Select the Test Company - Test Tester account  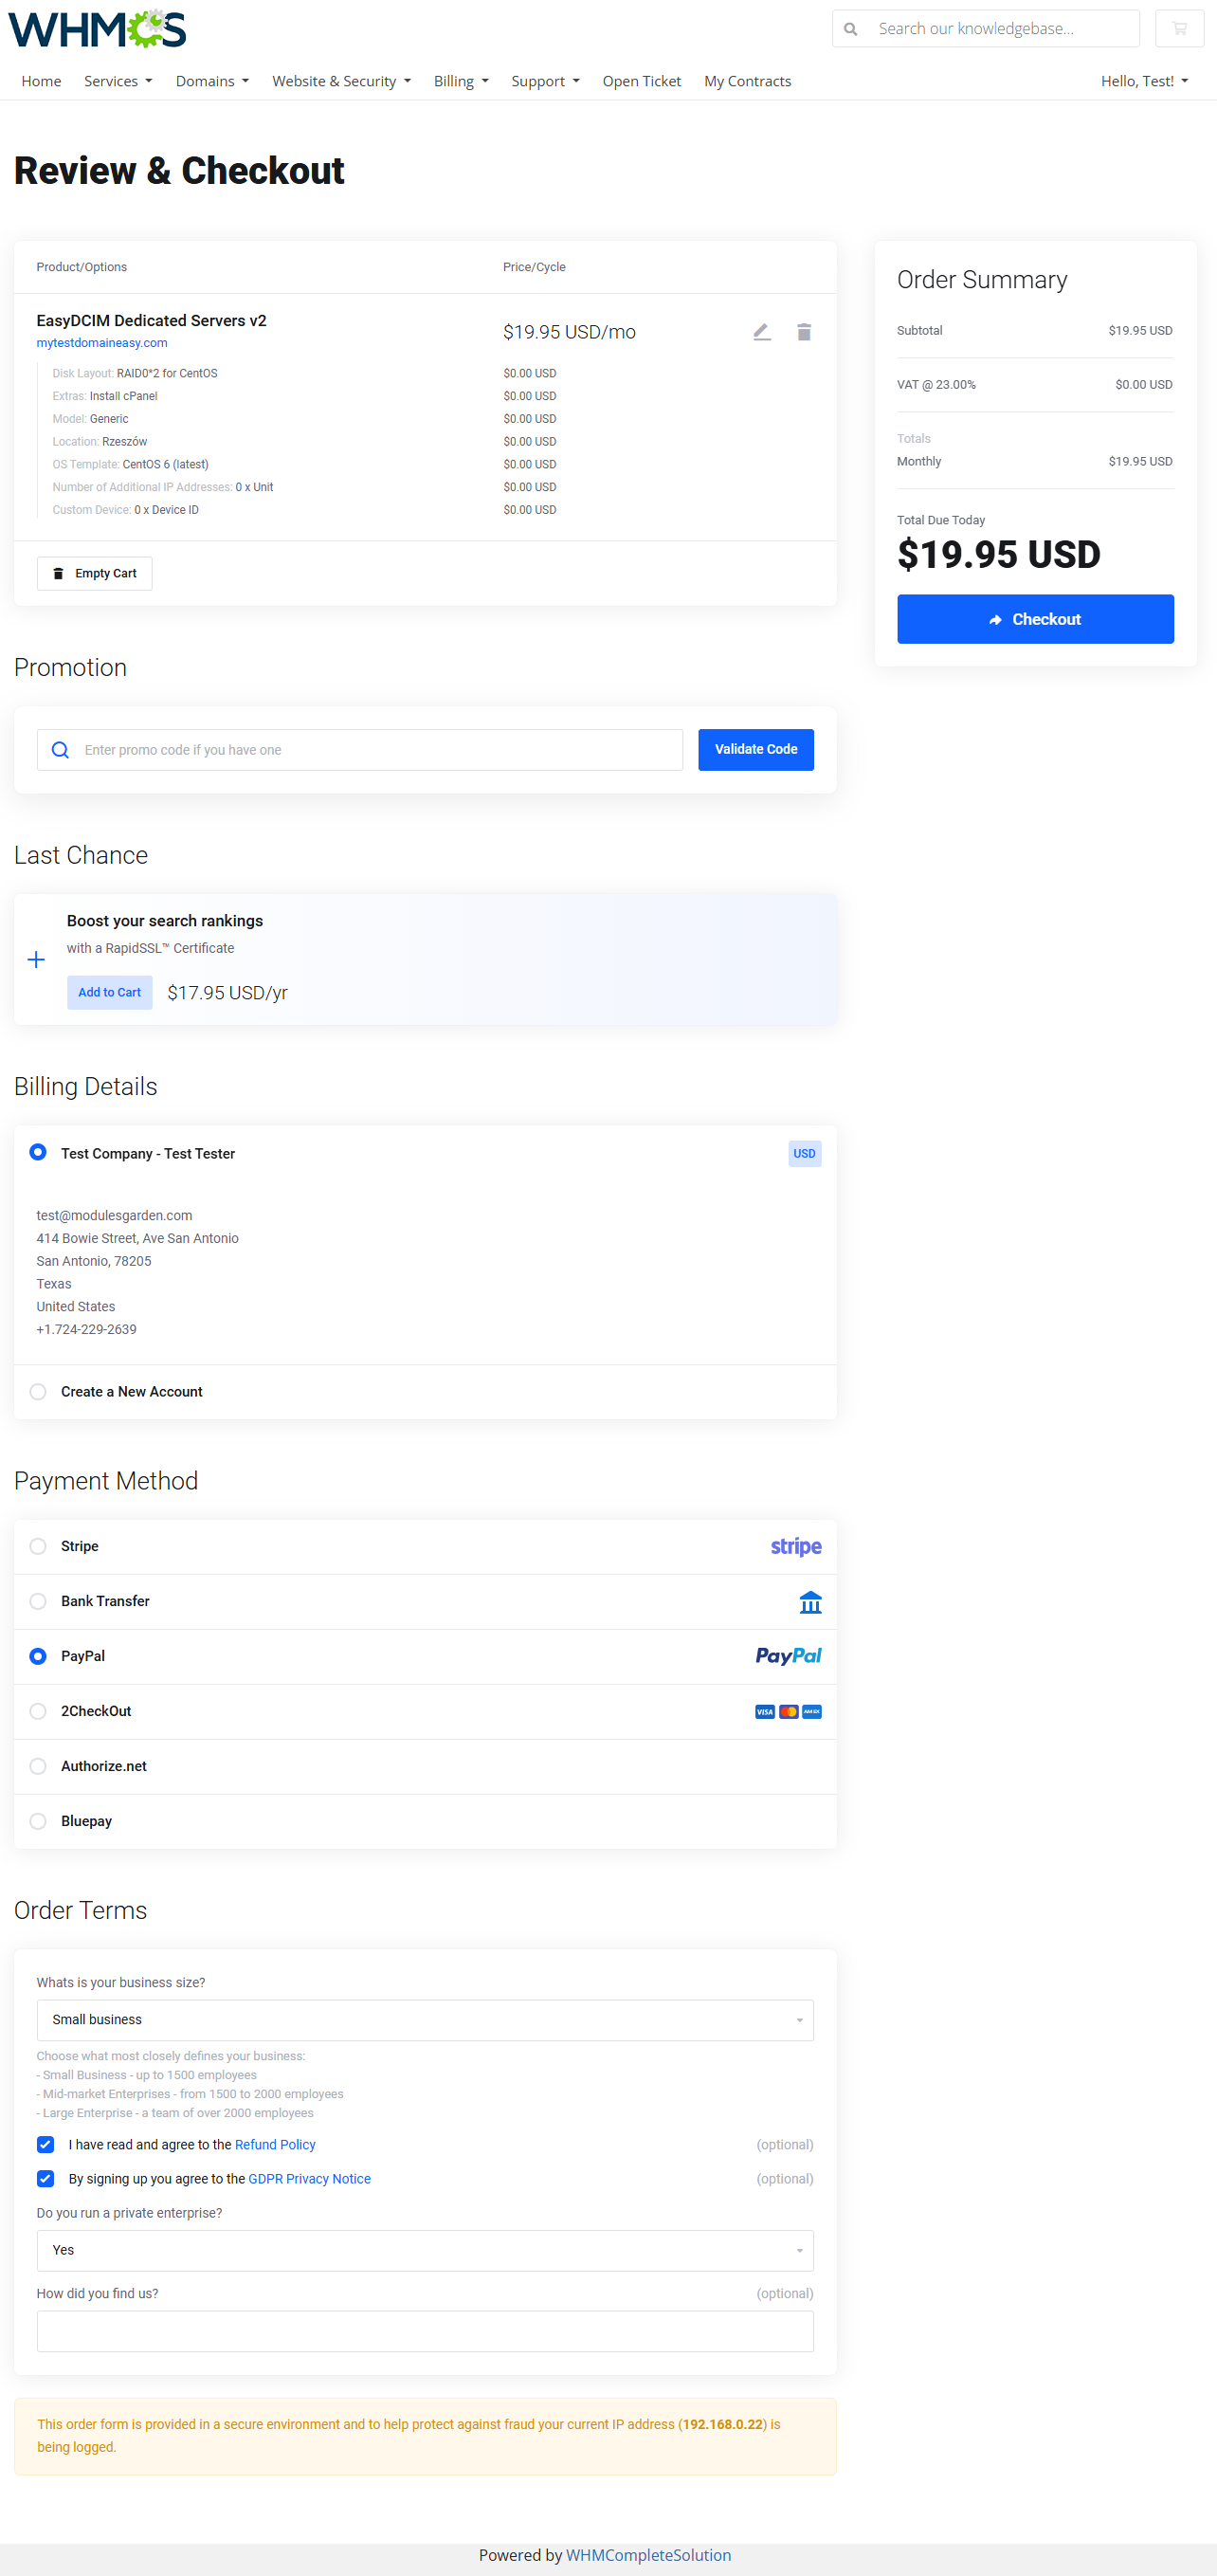pyautogui.click(x=38, y=1152)
